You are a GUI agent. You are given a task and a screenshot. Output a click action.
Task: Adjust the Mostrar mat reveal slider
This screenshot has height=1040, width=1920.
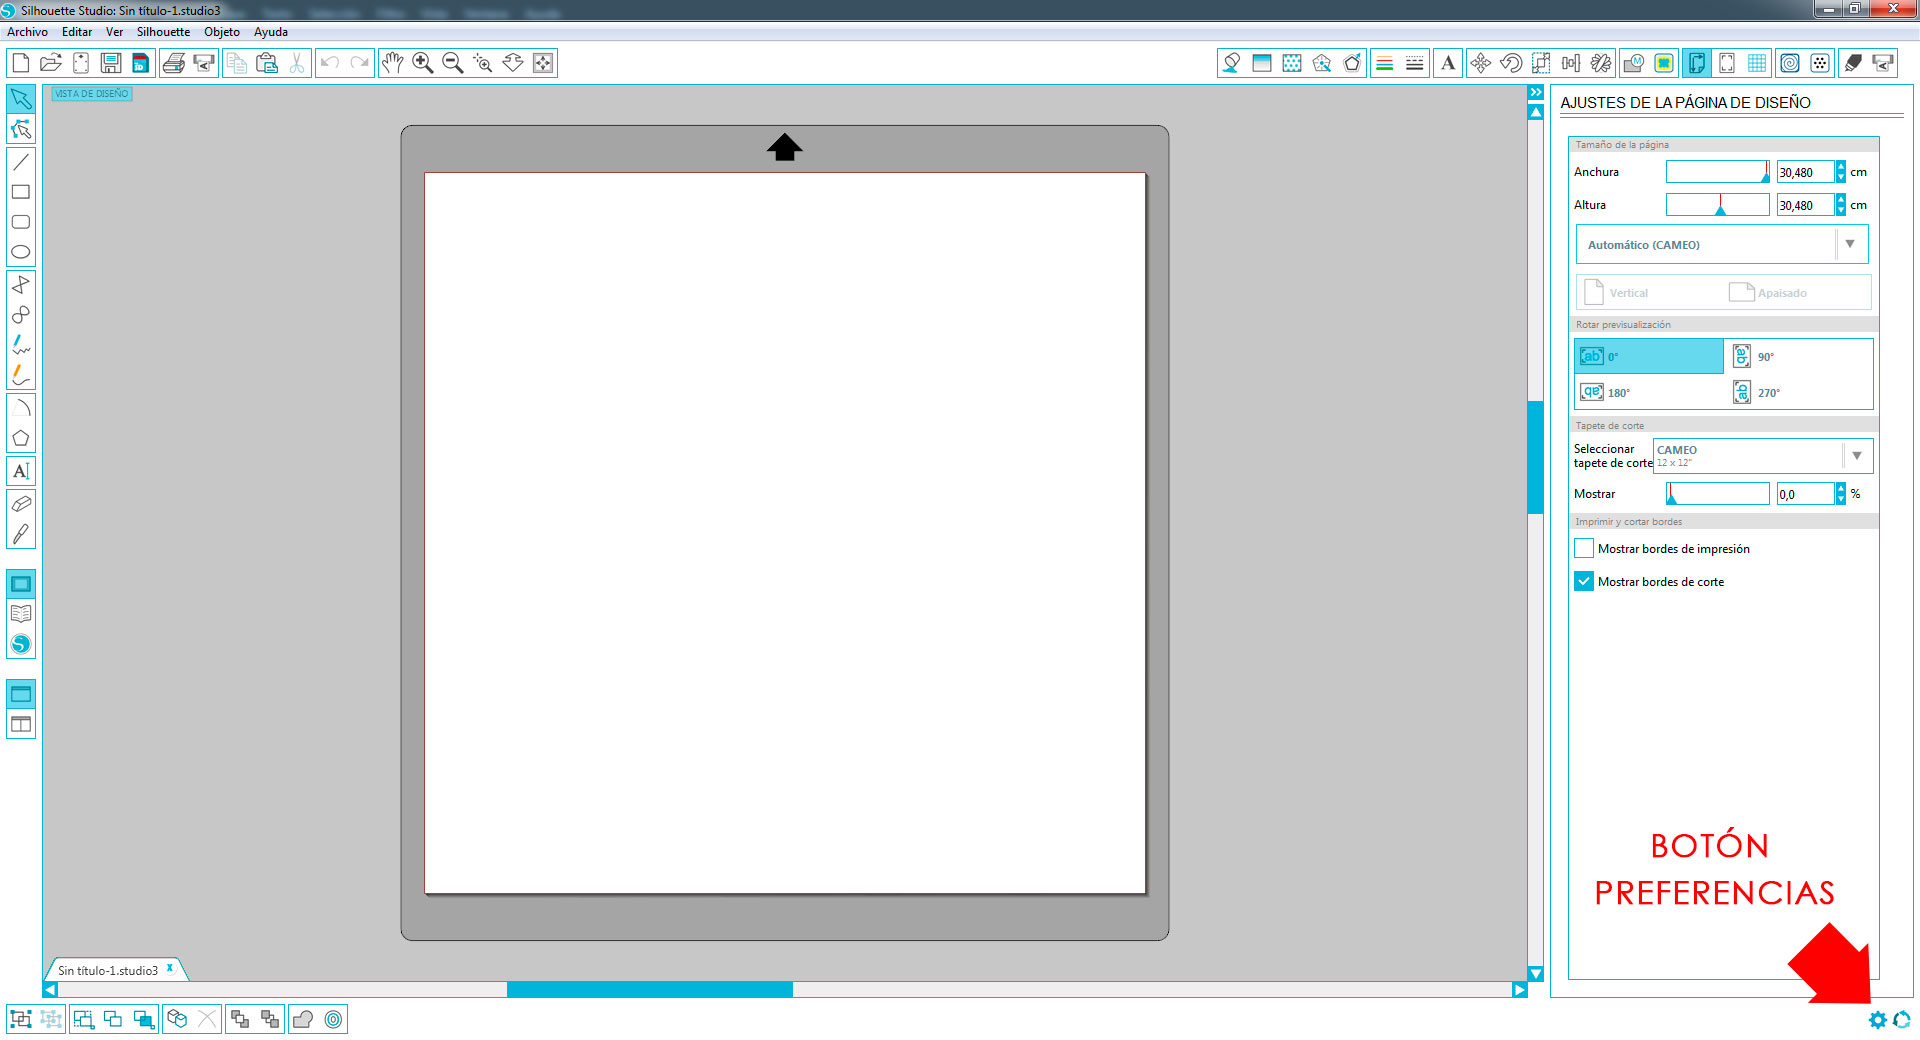[x=1718, y=494]
